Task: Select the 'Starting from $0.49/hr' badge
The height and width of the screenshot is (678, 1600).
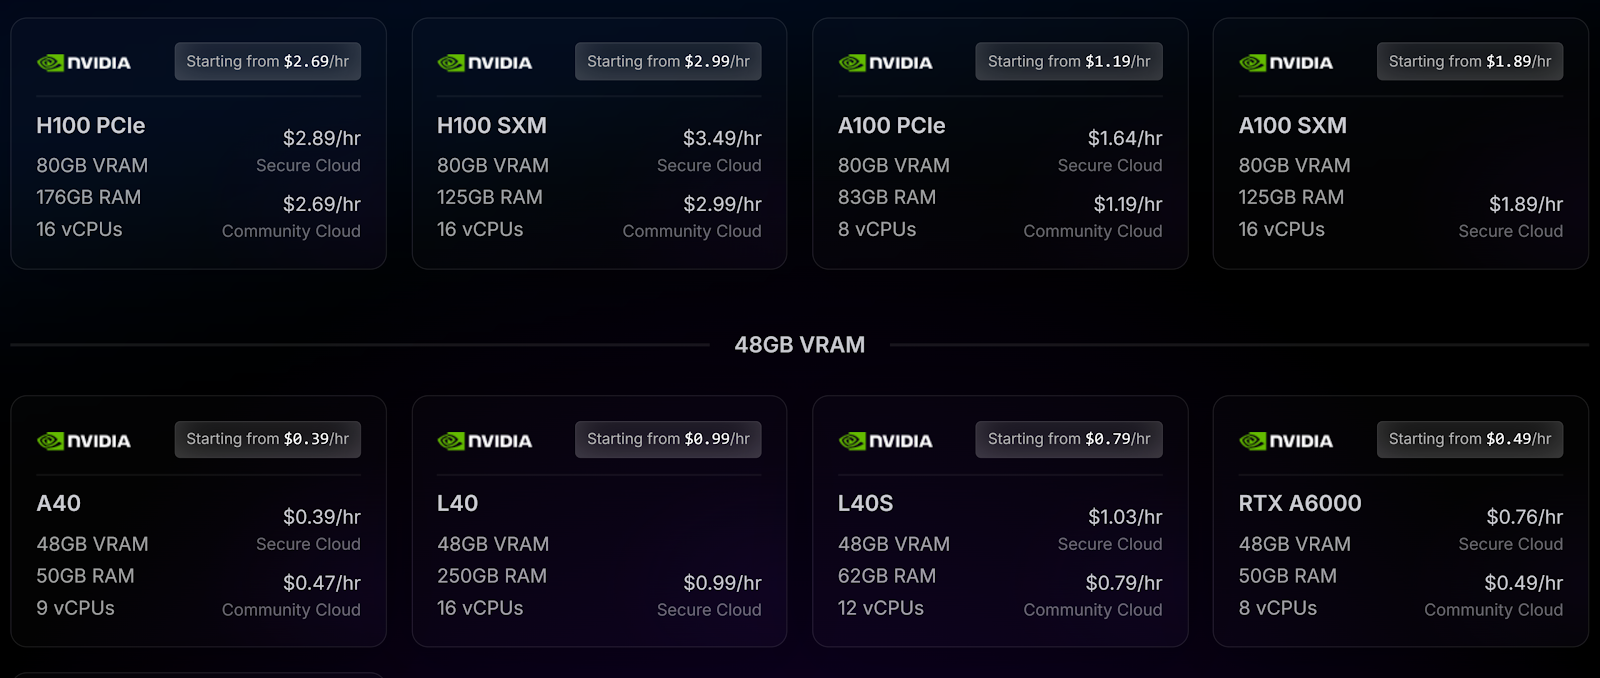Action: (1470, 439)
